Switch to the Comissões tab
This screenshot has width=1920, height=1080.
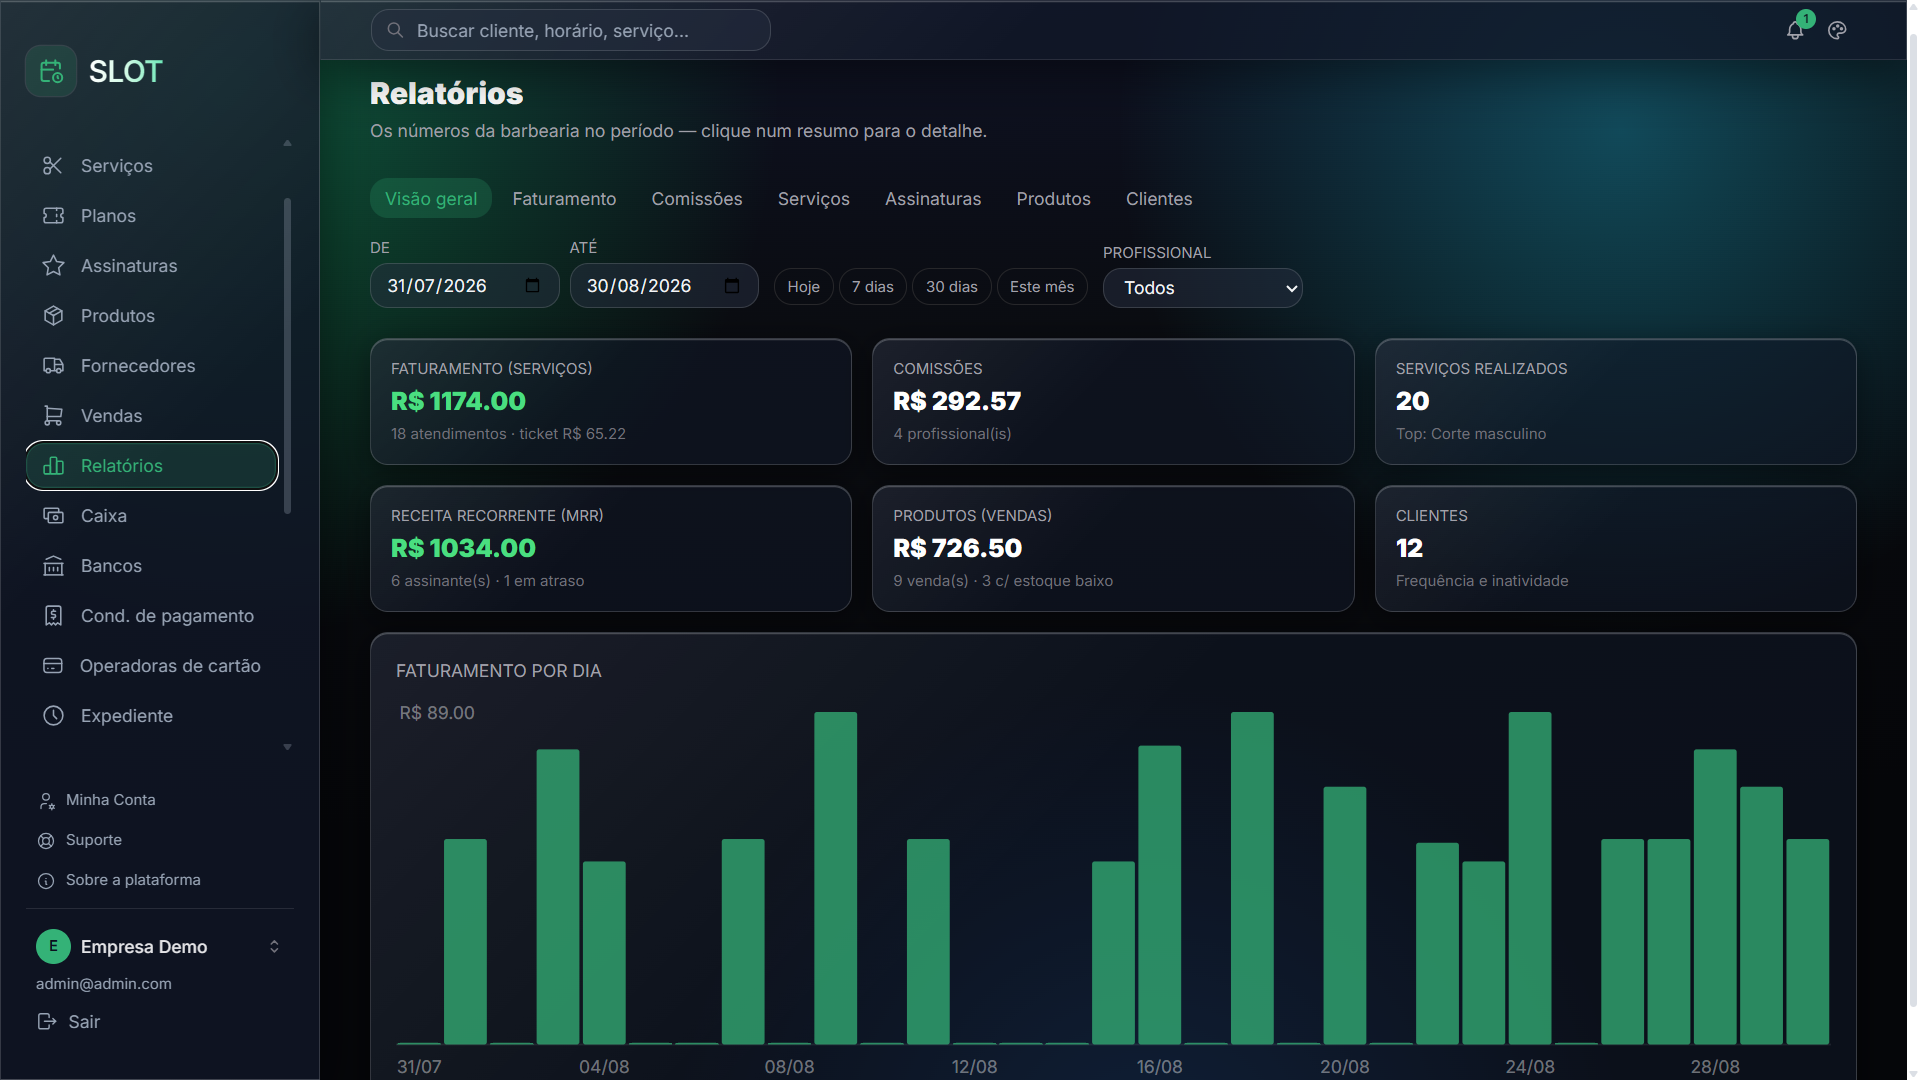point(697,199)
